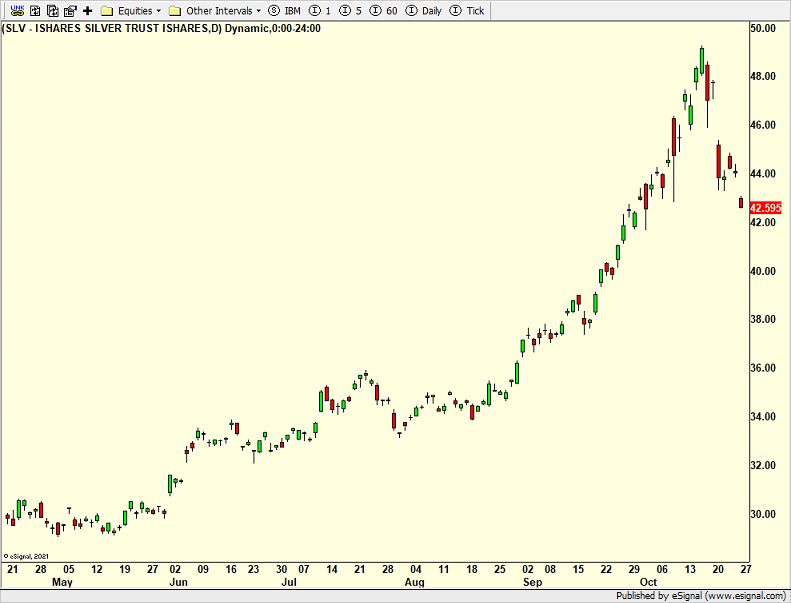This screenshot has height=603, width=791.
Task: Click the Sep month label on time axis
Action: (532, 581)
